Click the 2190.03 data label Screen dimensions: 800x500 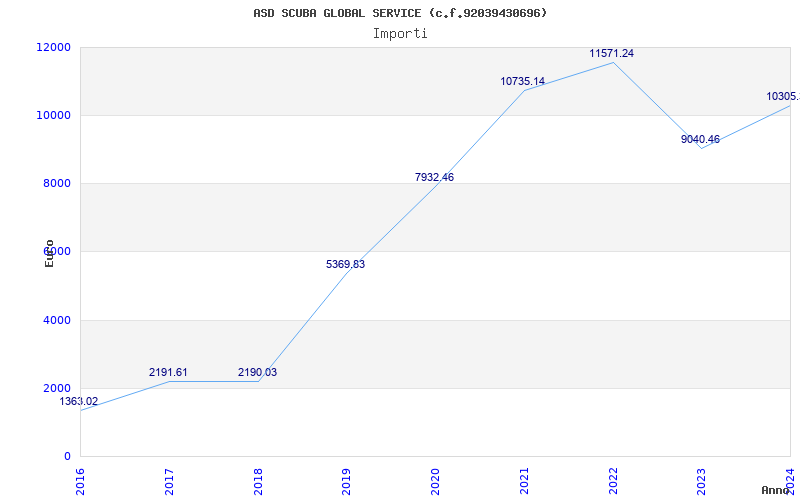tap(258, 372)
